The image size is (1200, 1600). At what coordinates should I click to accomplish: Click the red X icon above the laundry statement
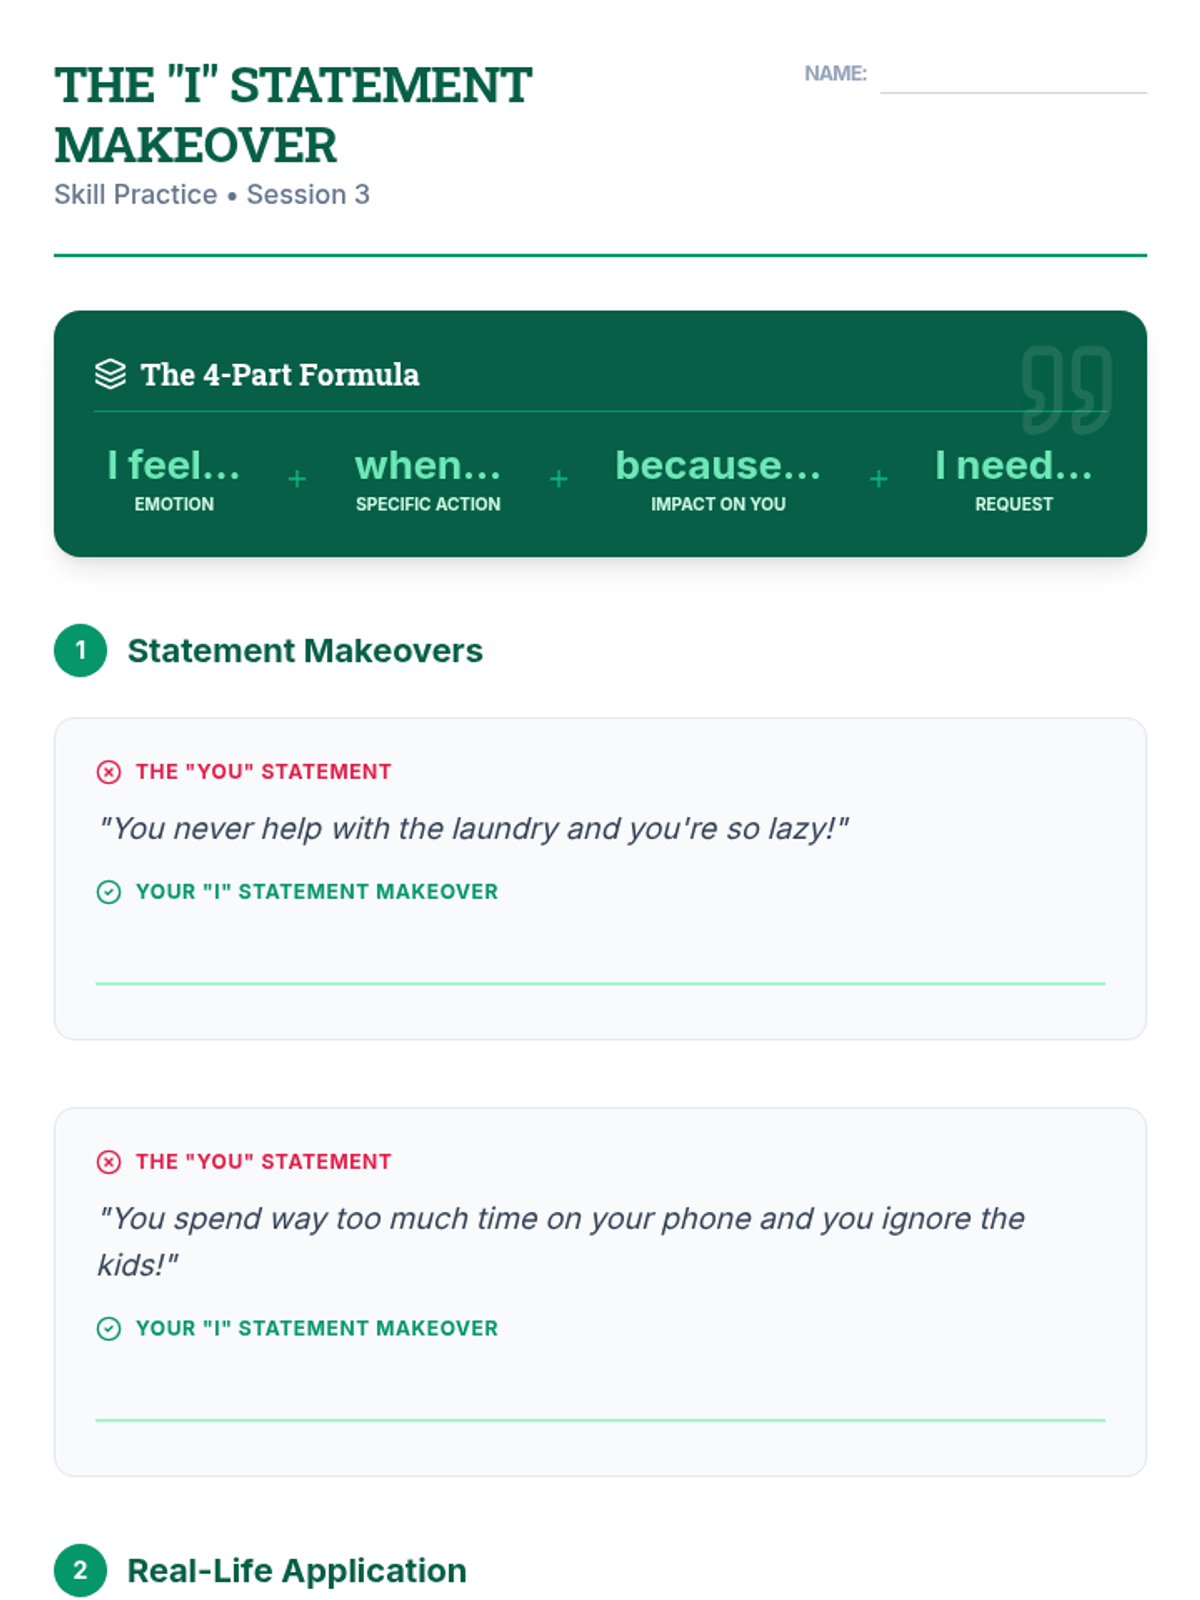(109, 772)
